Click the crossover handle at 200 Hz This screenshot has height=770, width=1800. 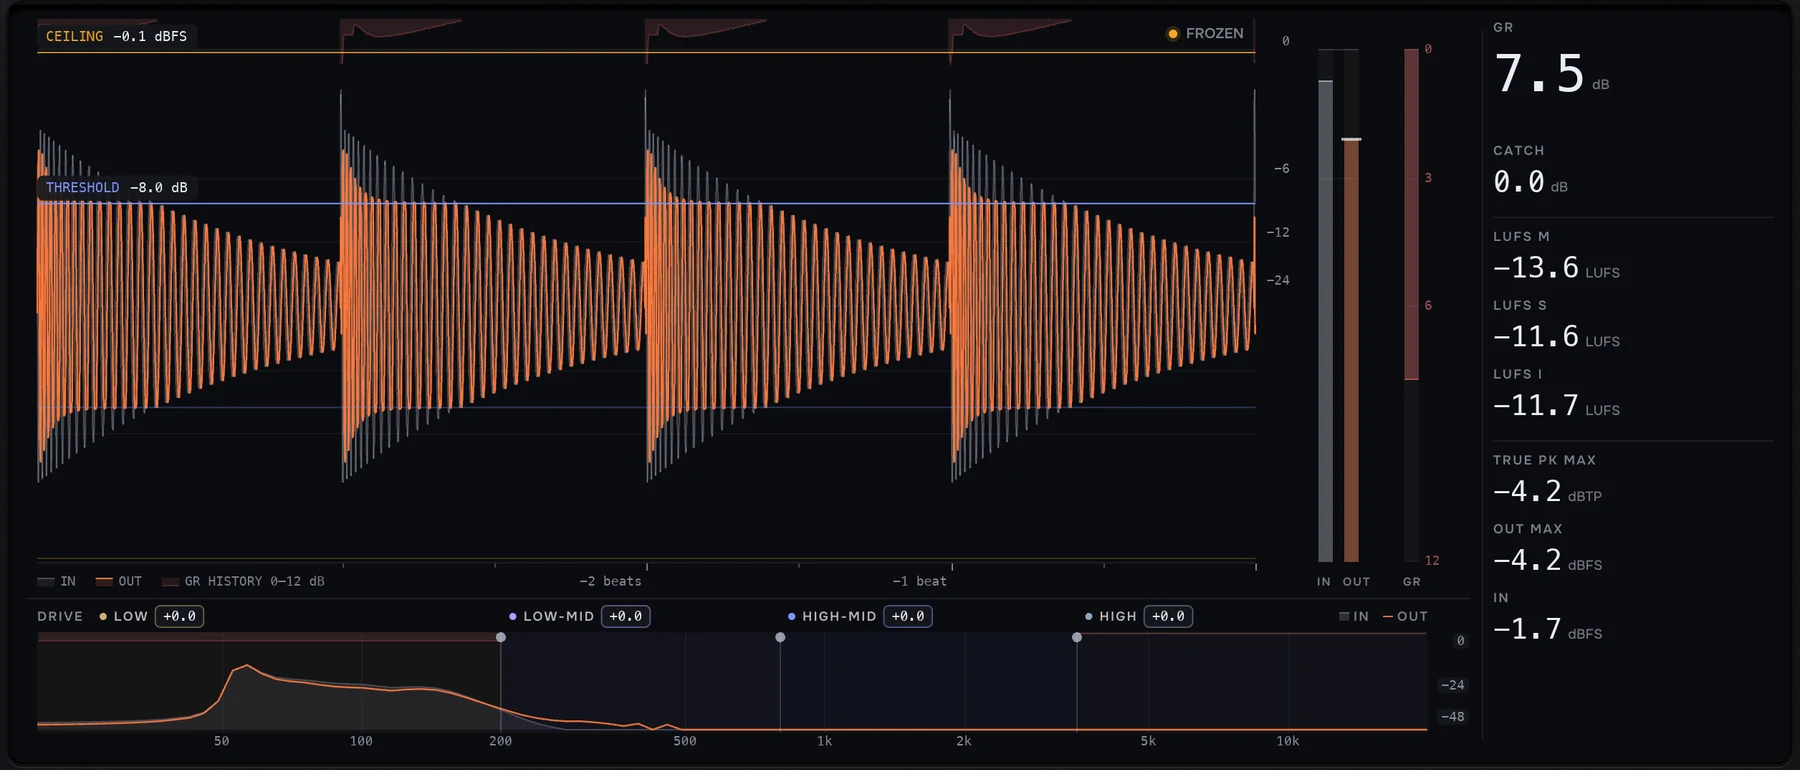point(501,637)
